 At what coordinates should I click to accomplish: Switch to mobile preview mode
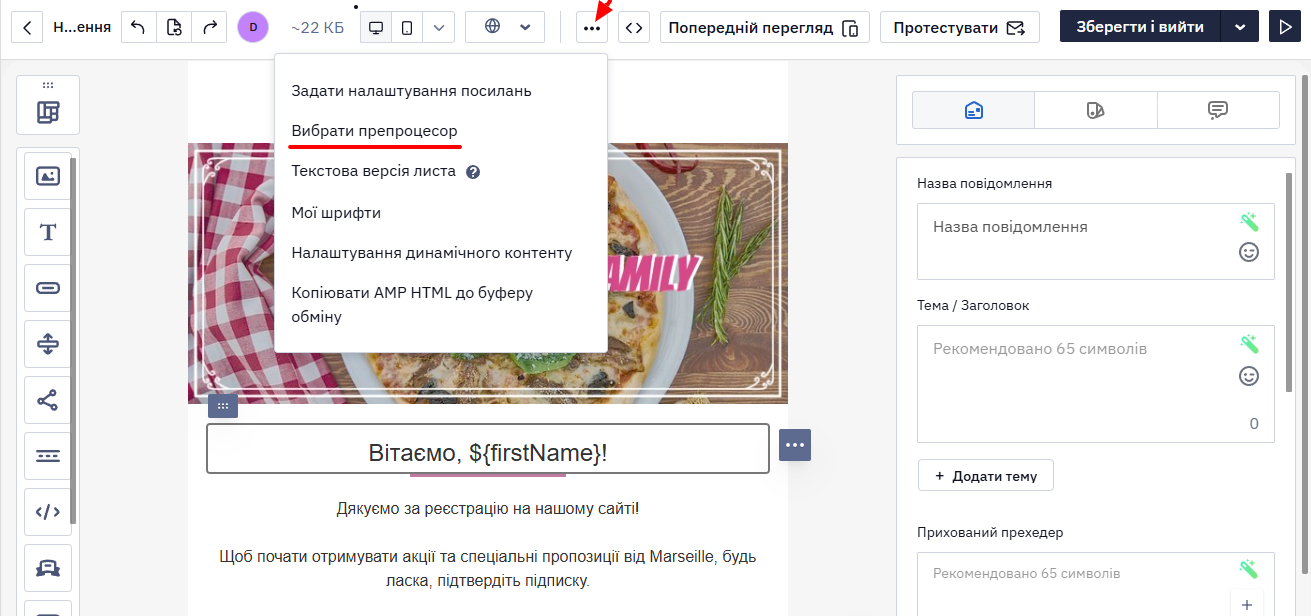407,27
